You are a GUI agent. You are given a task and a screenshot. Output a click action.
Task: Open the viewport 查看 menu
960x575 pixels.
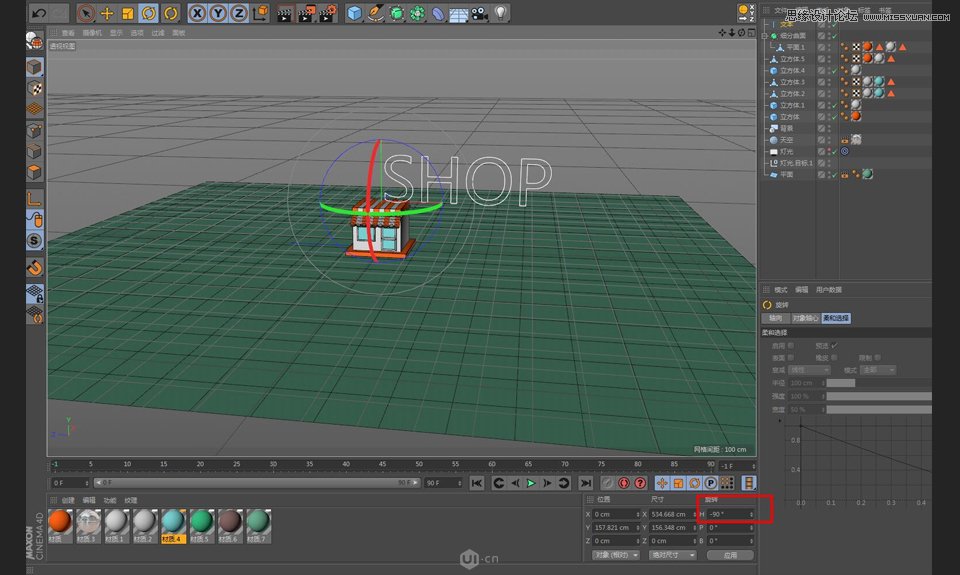67,33
